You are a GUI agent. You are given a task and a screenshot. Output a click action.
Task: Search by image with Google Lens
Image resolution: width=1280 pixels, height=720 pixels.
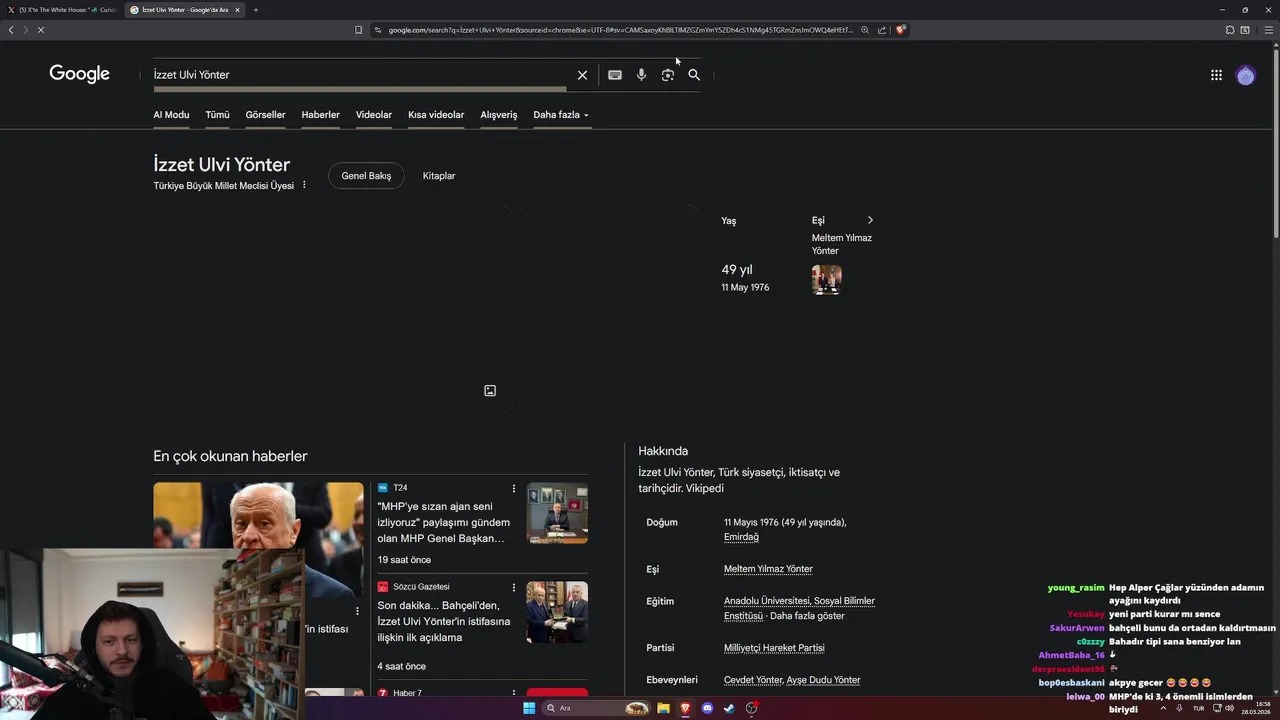coord(667,75)
